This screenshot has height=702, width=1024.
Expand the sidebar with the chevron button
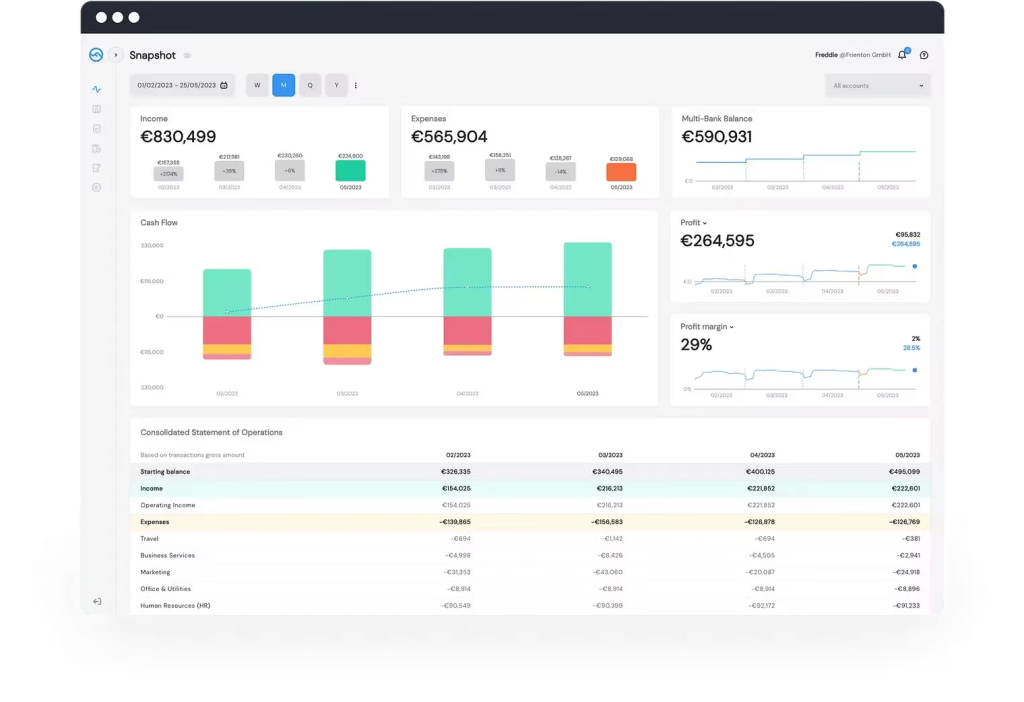116,55
